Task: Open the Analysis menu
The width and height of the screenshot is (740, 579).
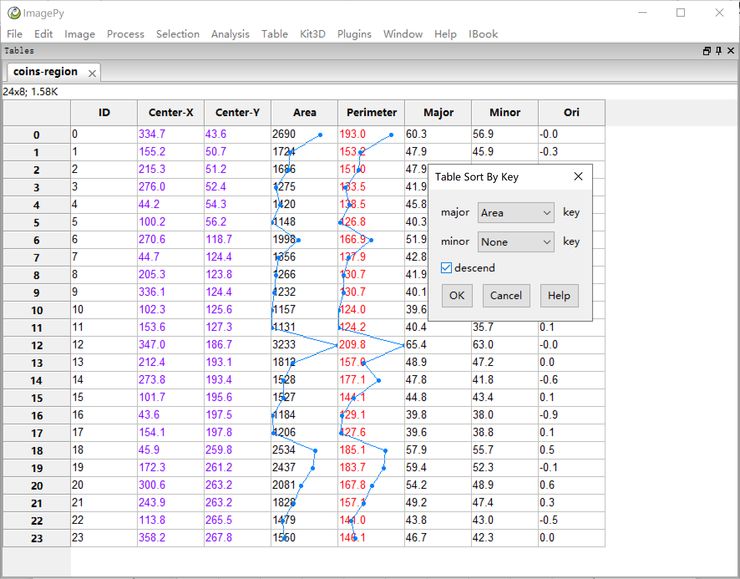Action: click(230, 34)
